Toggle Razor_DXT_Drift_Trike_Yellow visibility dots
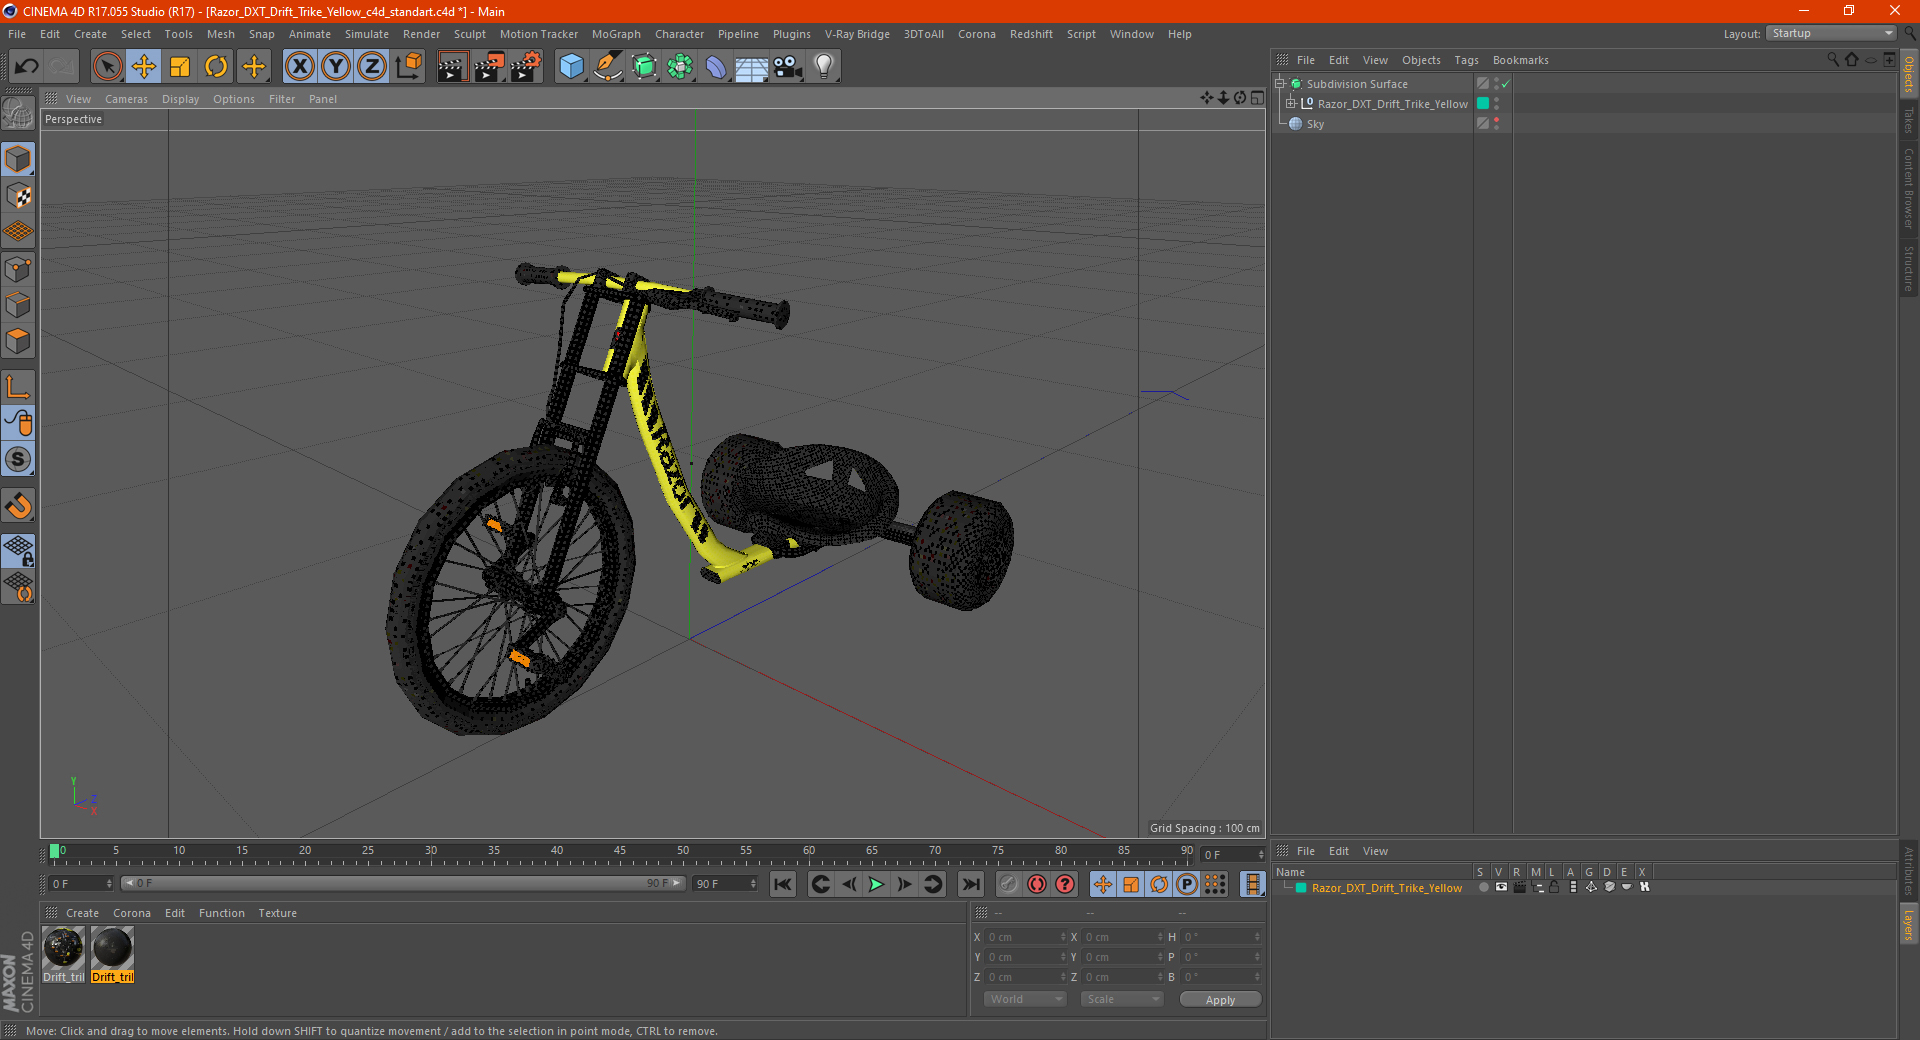This screenshot has height=1040, width=1920. coord(1497,104)
